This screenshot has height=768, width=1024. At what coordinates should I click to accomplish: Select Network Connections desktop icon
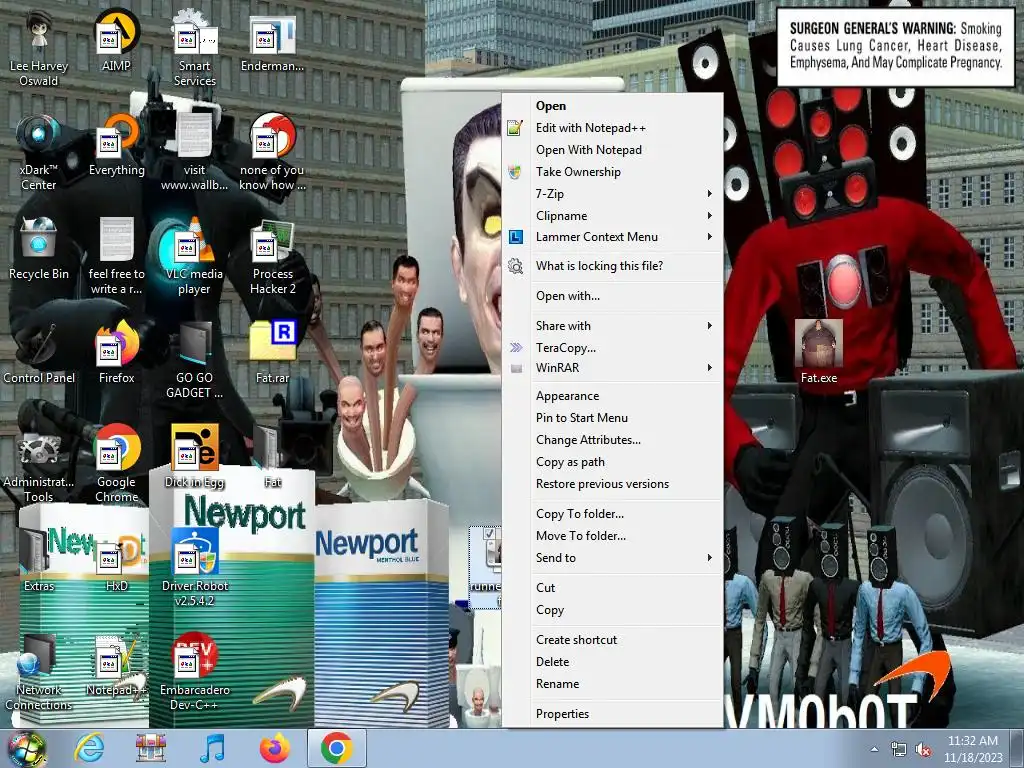[x=39, y=673]
